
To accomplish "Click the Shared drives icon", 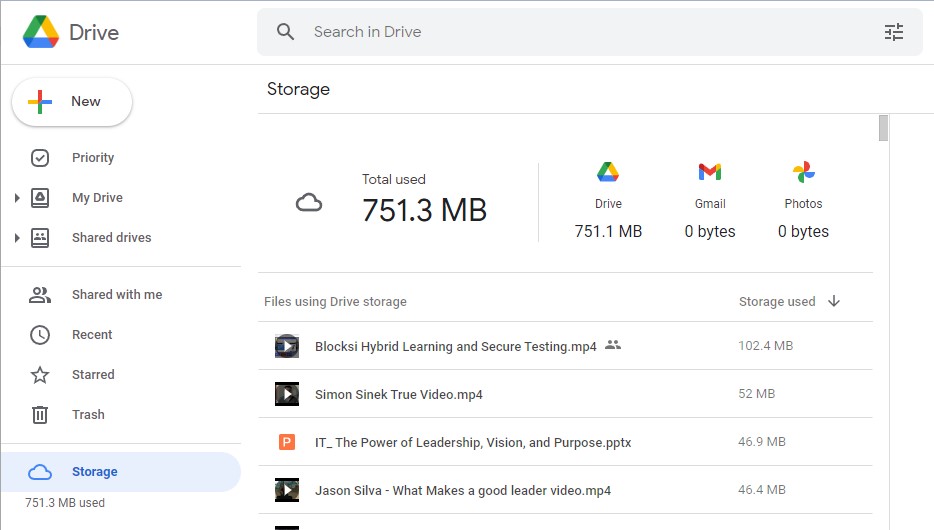I will tap(40, 238).
